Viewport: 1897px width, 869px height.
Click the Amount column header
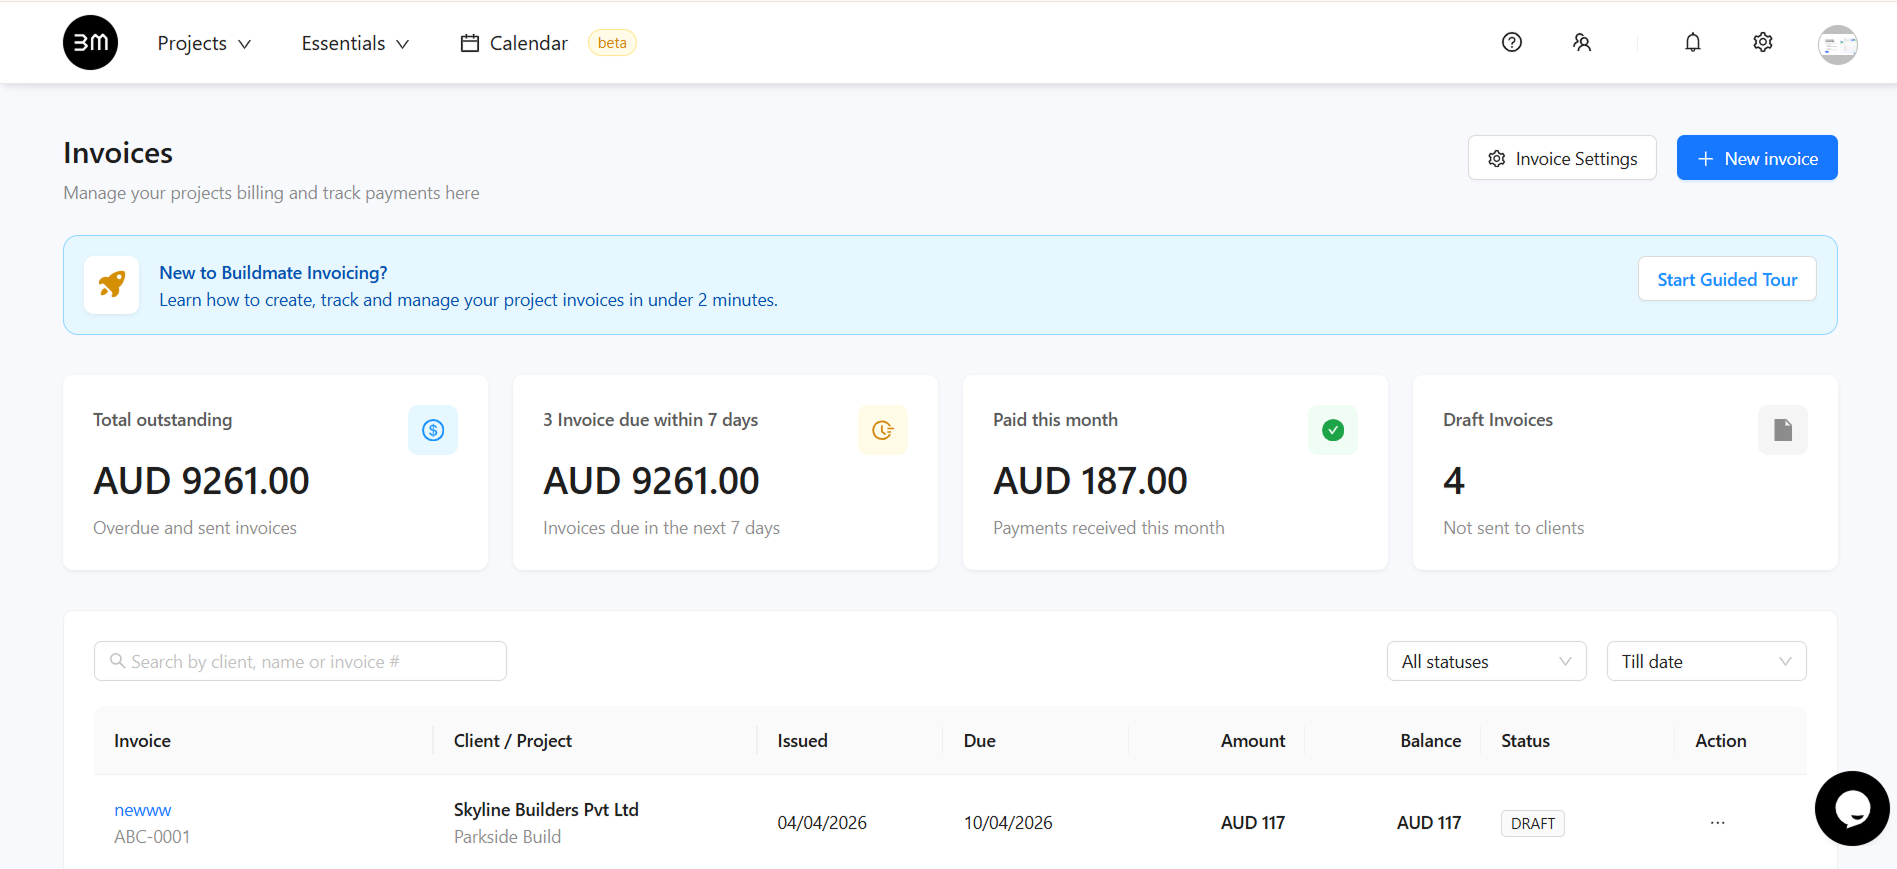[x=1253, y=741]
